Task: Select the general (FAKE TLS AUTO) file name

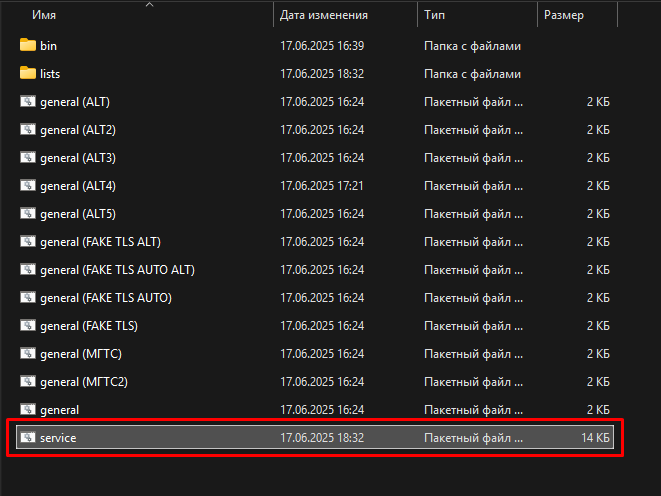Action: tap(106, 298)
